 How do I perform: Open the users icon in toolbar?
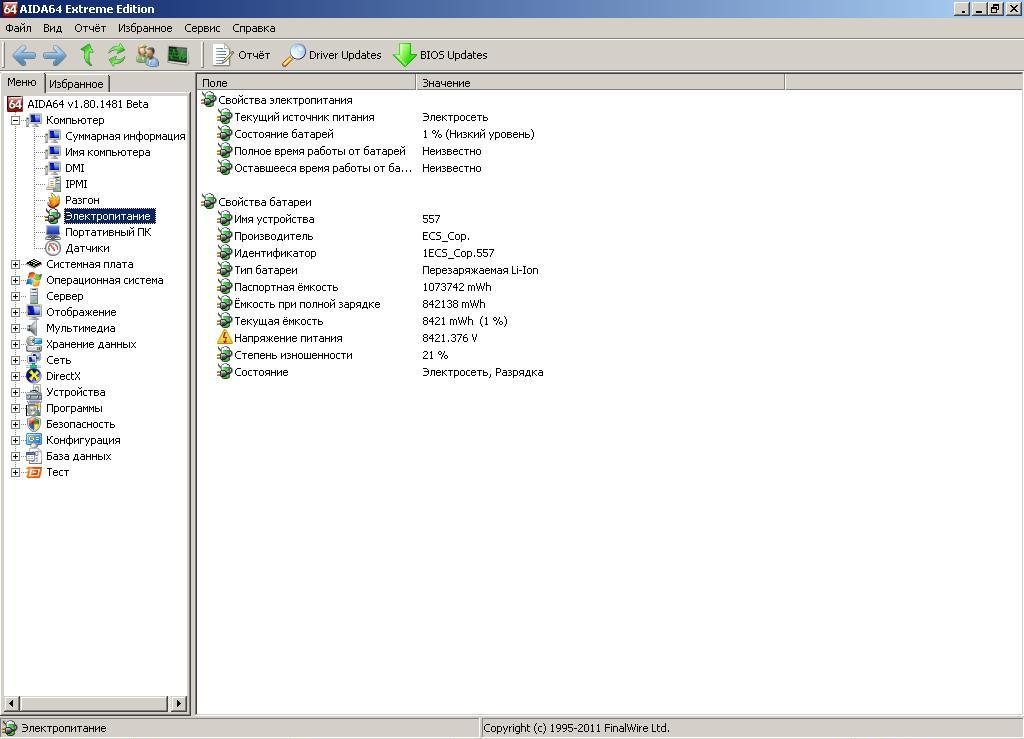(148, 55)
